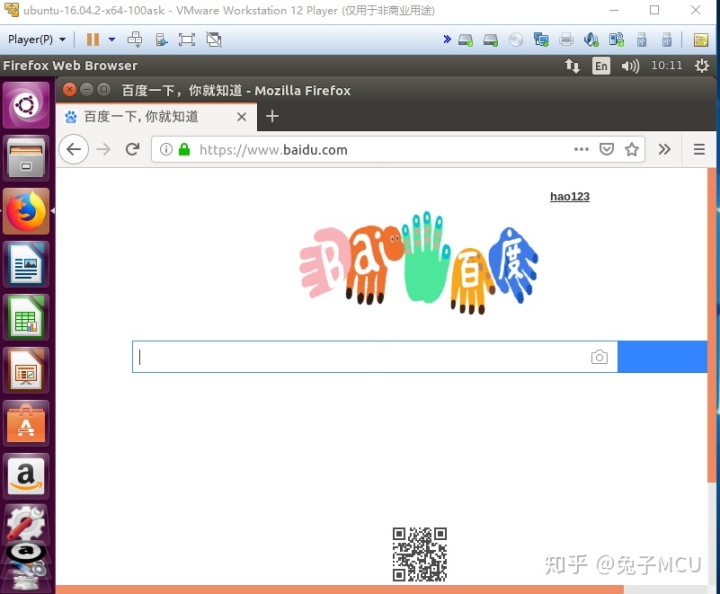Select the Baidu tab in Firefox
Image resolution: width=720 pixels, height=594 pixels.
pyautogui.click(x=156, y=117)
